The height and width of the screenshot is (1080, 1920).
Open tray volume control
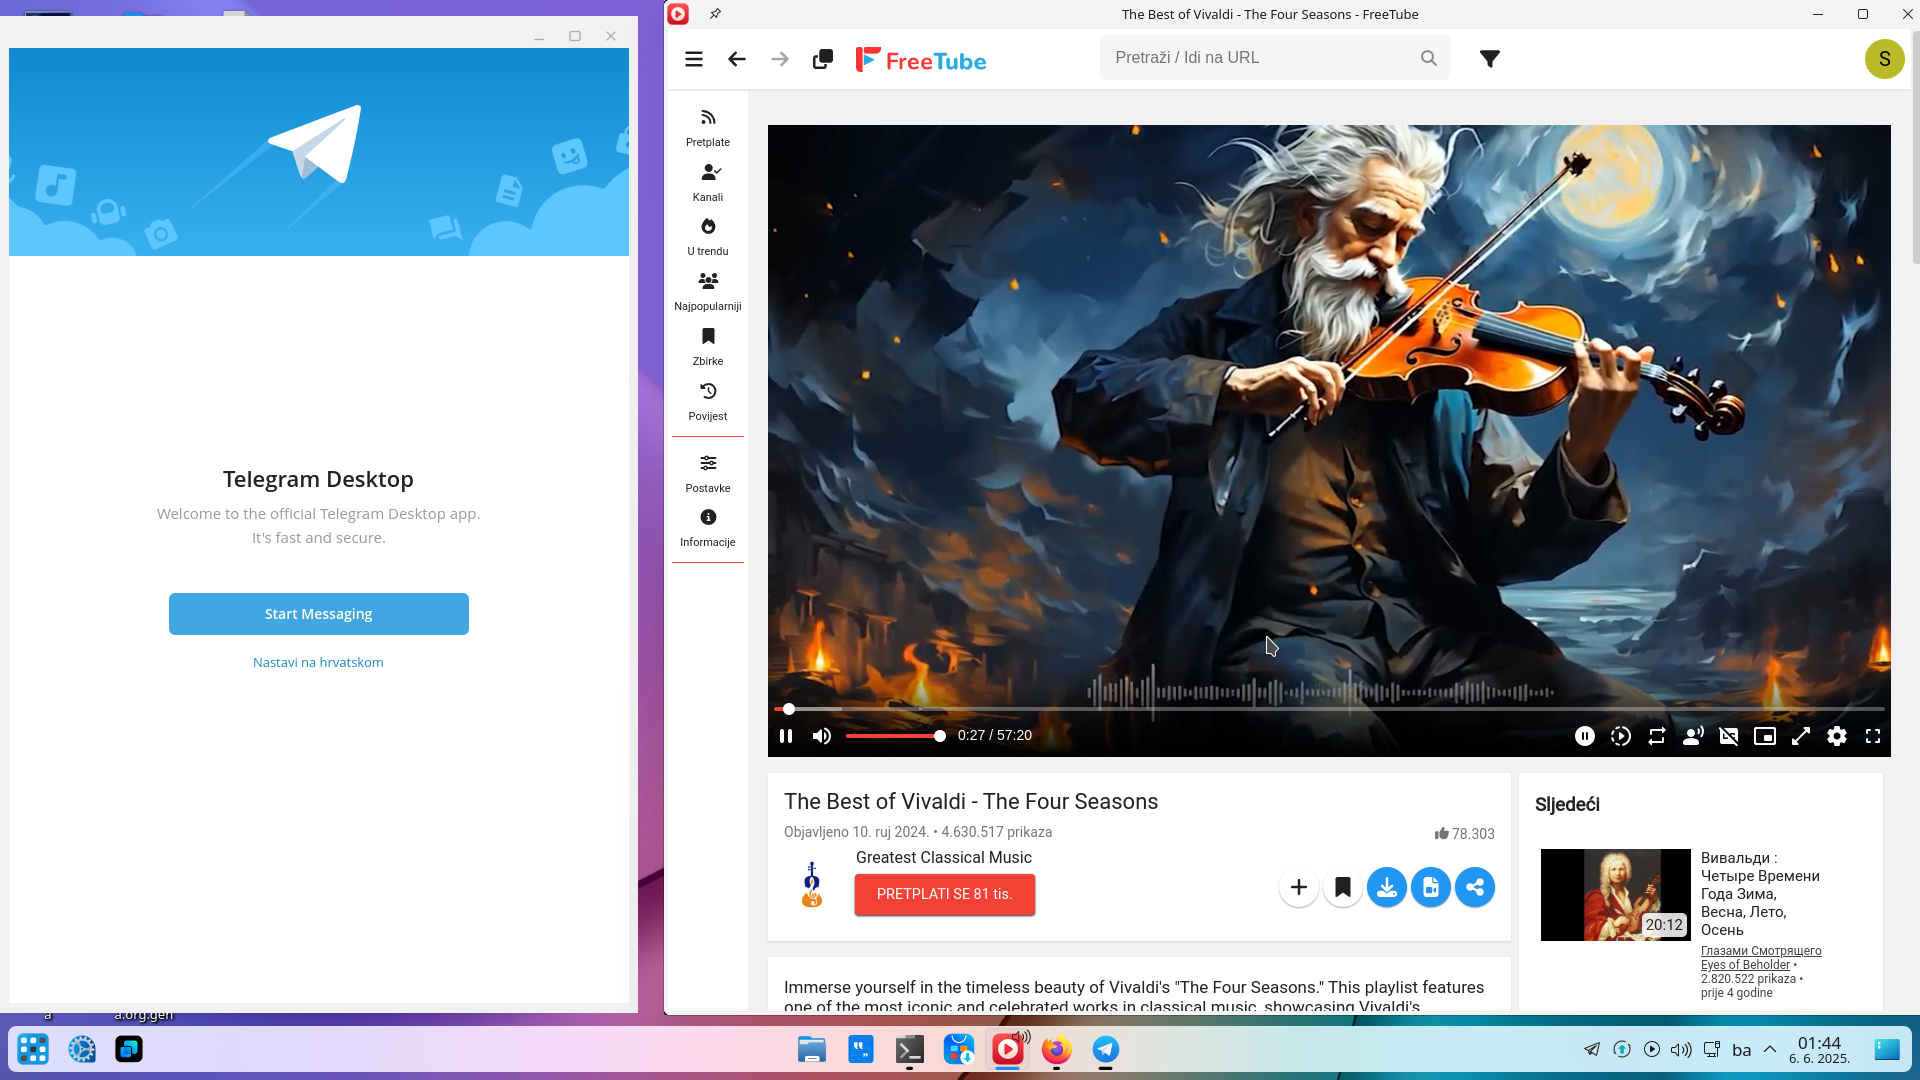click(1681, 1049)
